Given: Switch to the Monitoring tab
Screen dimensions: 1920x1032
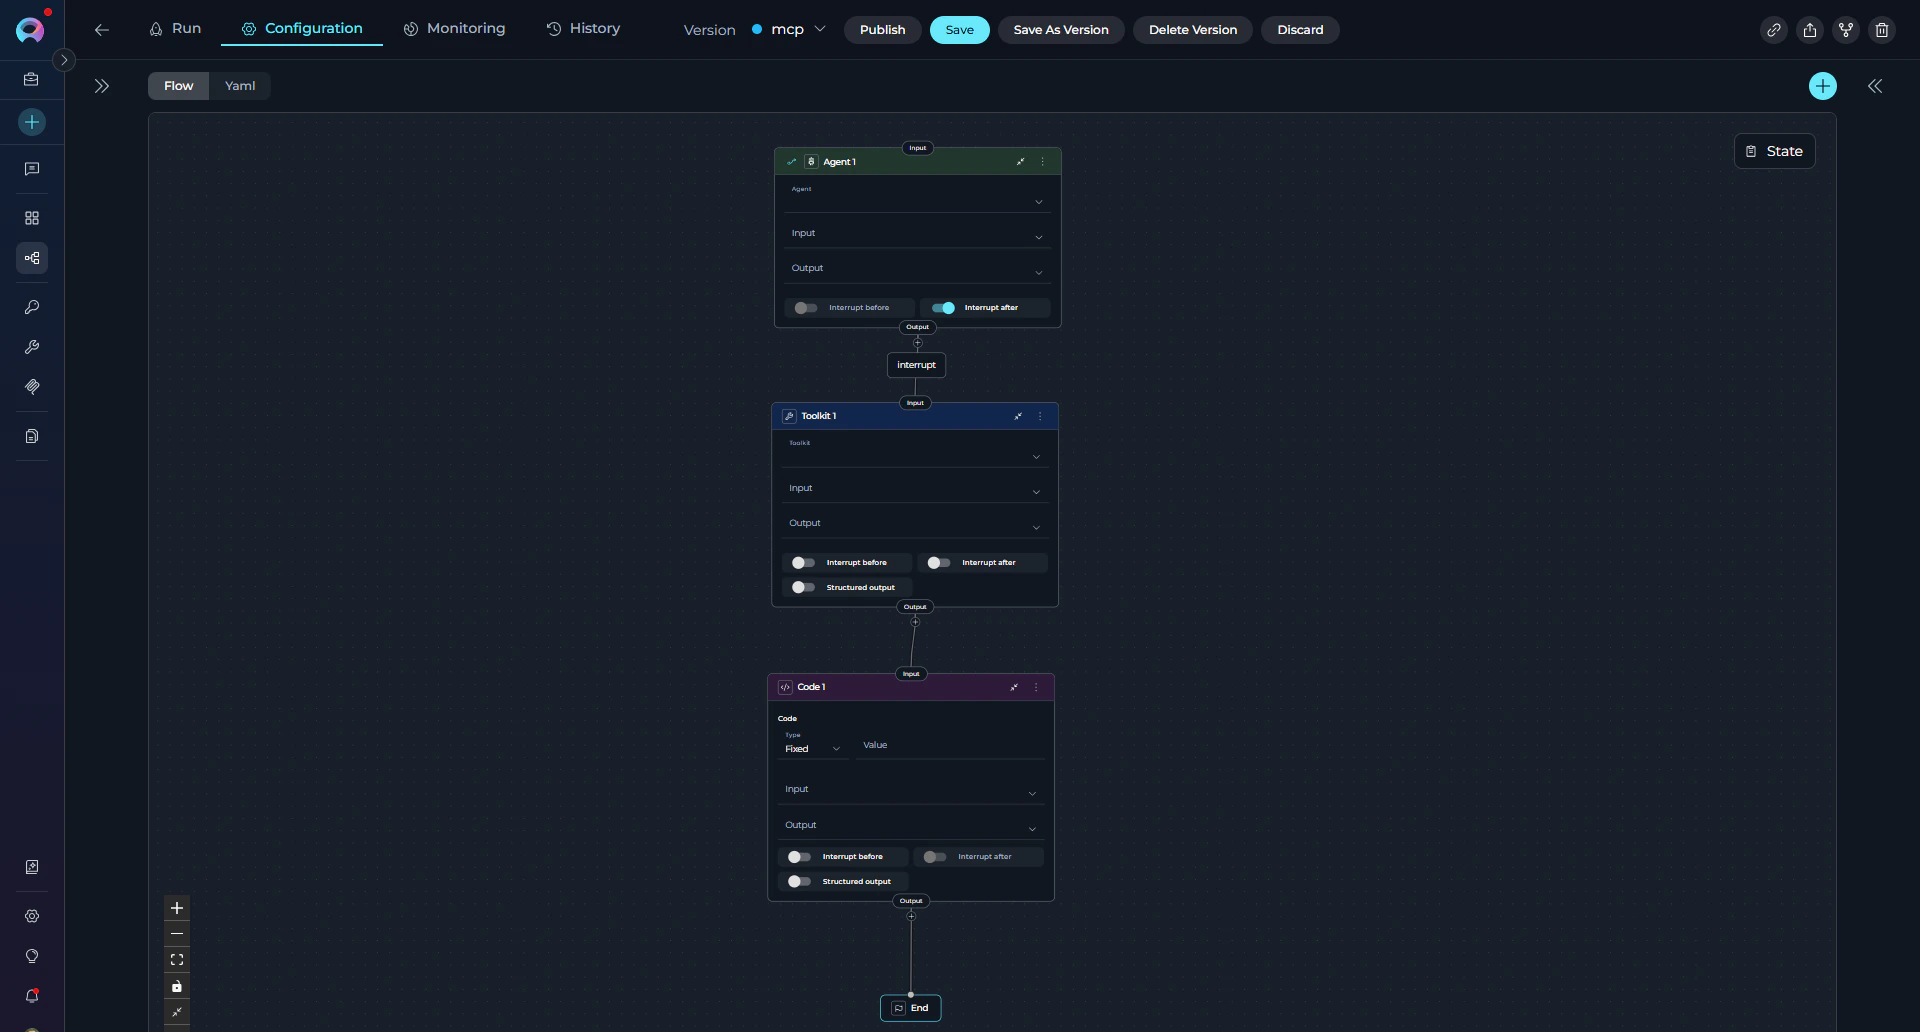Looking at the screenshot, I should (x=454, y=29).
